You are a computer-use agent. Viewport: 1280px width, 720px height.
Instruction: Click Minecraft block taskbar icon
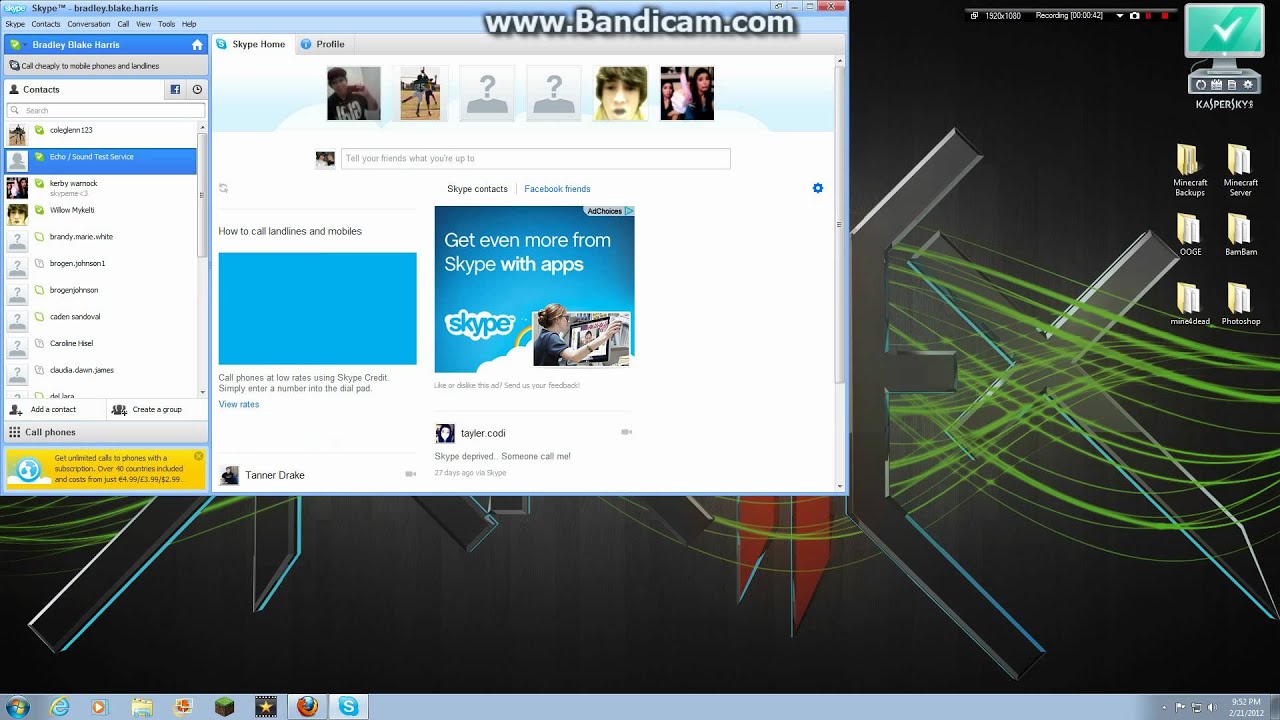224,707
